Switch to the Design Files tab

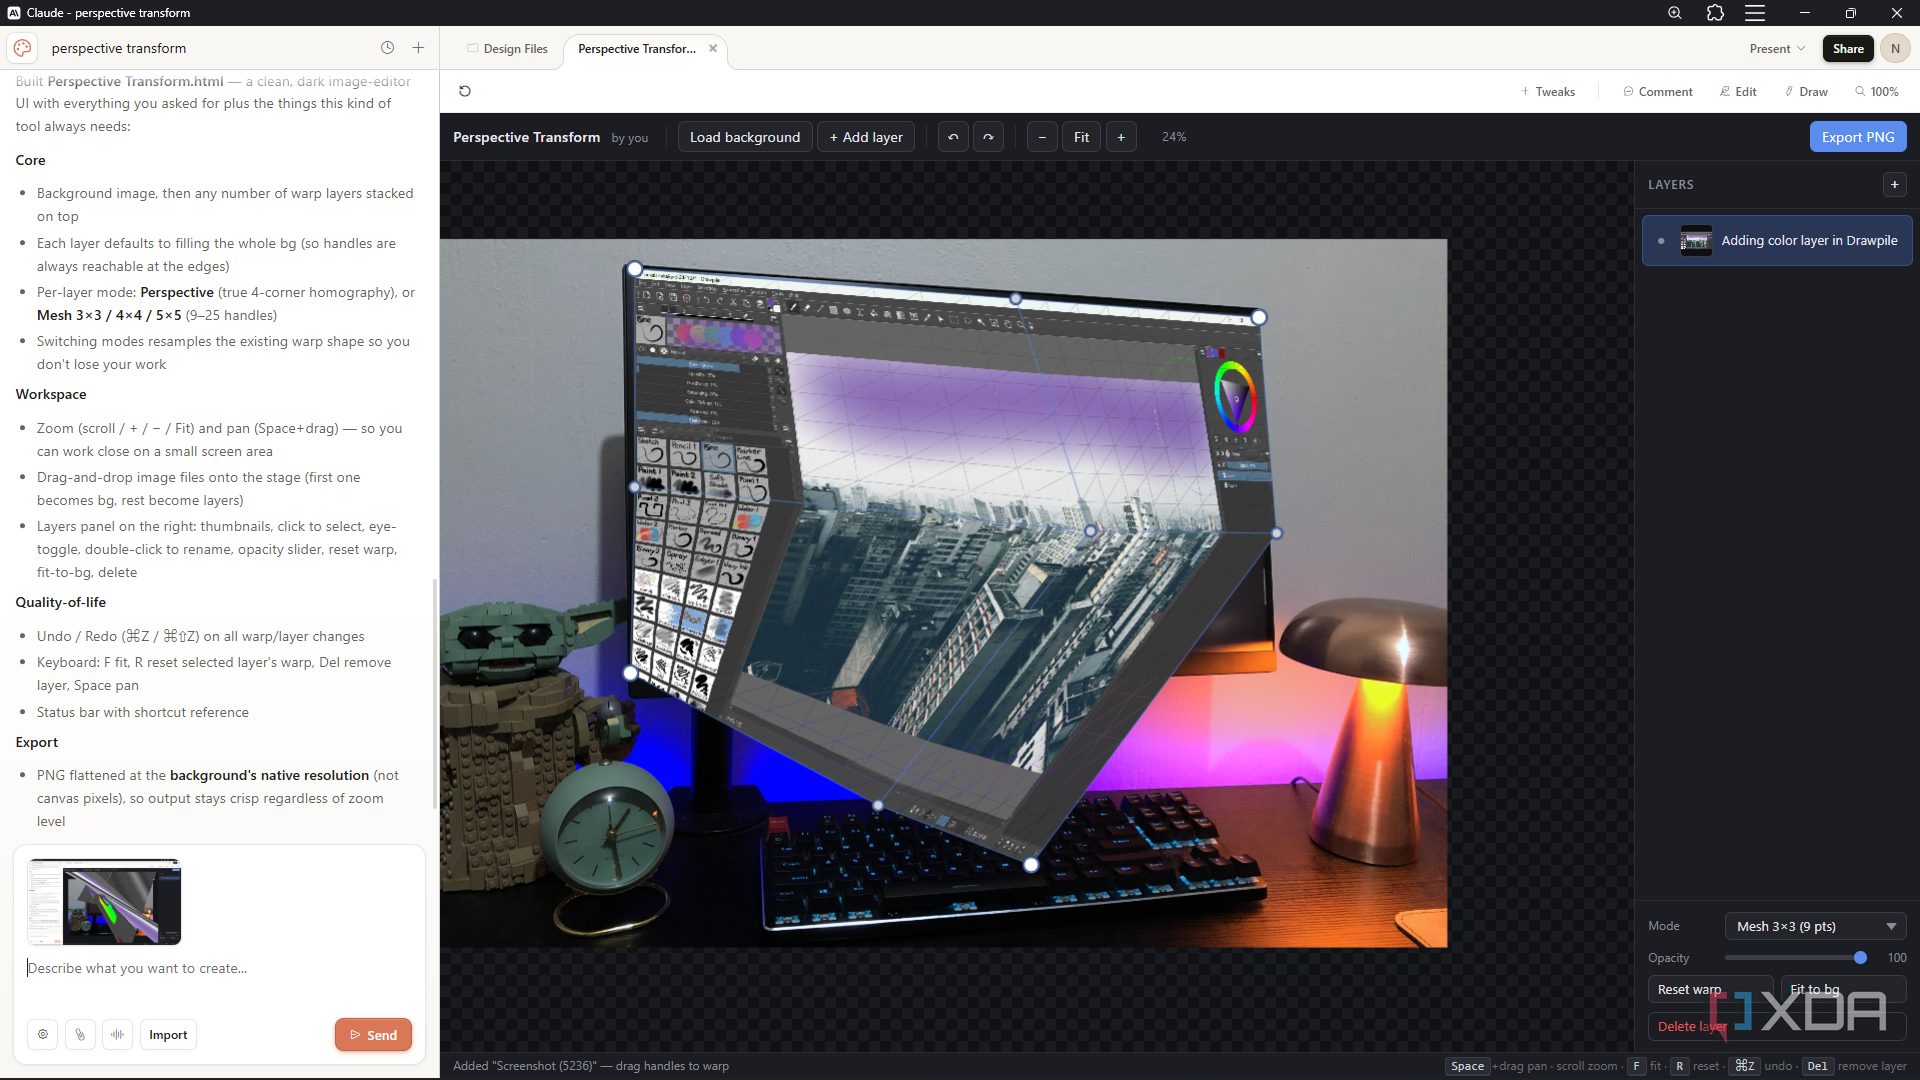pyautogui.click(x=507, y=49)
